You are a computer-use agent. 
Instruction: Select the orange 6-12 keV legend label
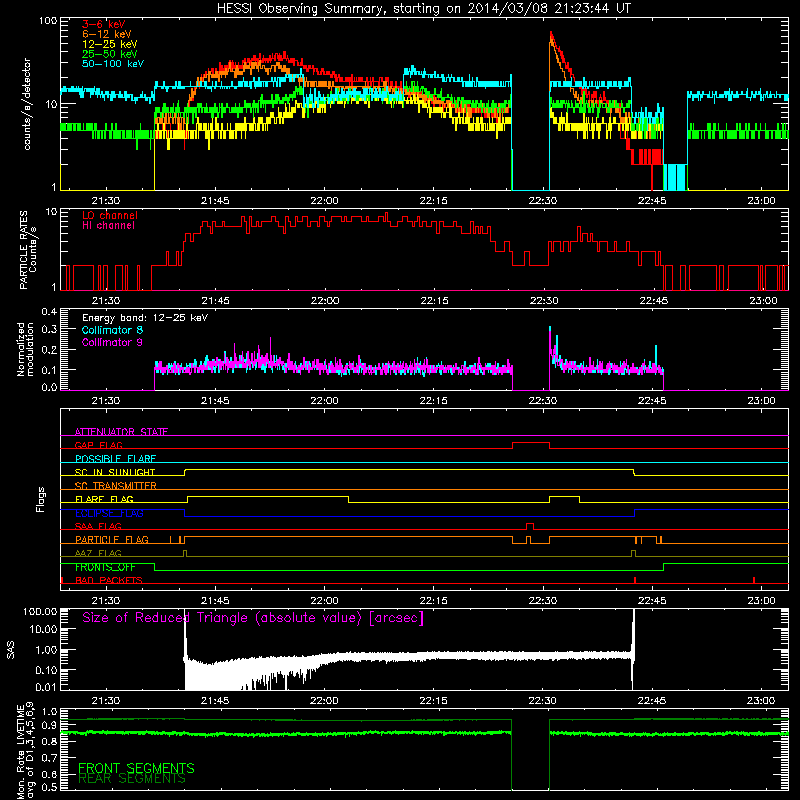point(107,34)
